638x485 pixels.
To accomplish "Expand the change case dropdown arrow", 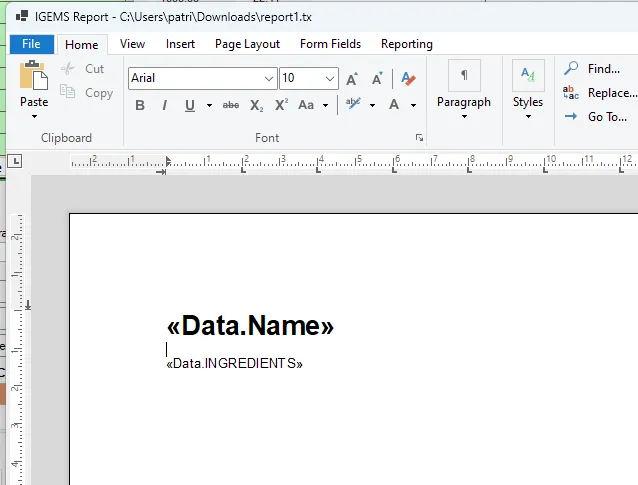I will 326,105.
